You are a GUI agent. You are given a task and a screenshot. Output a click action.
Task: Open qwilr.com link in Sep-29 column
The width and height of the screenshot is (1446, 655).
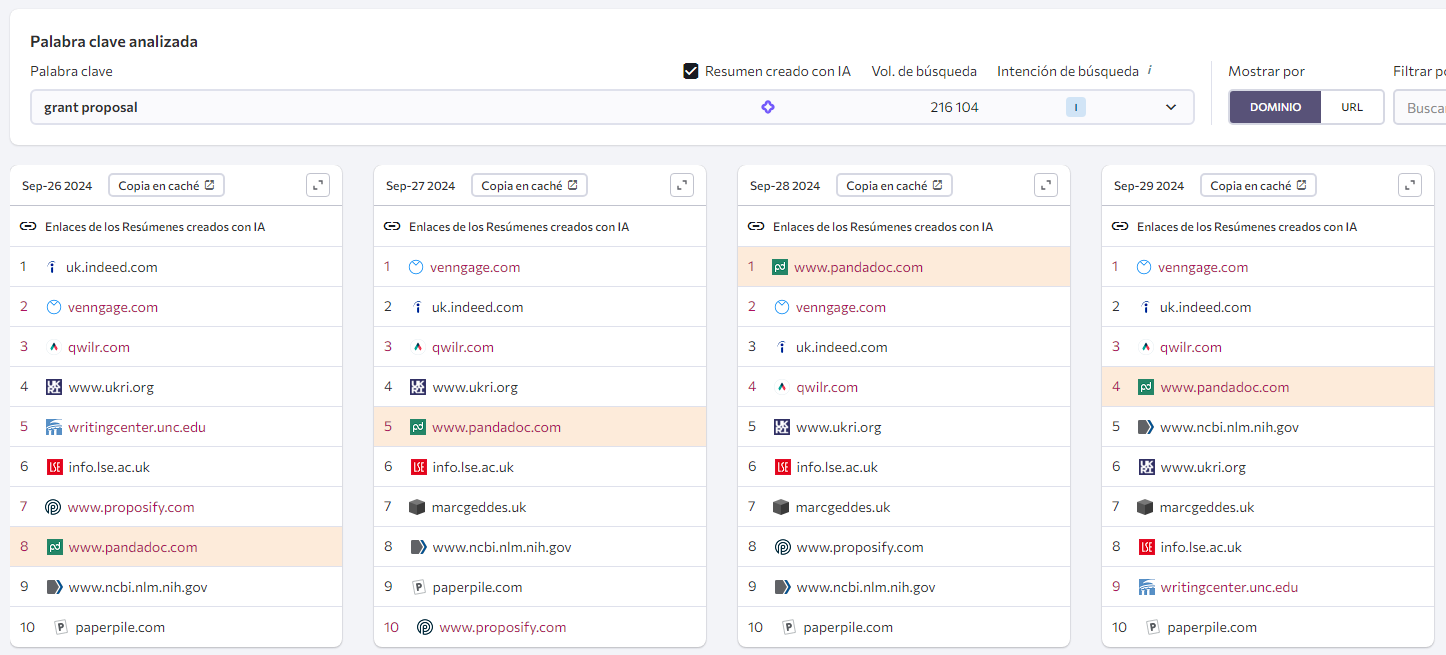(x=1191, y=347)
